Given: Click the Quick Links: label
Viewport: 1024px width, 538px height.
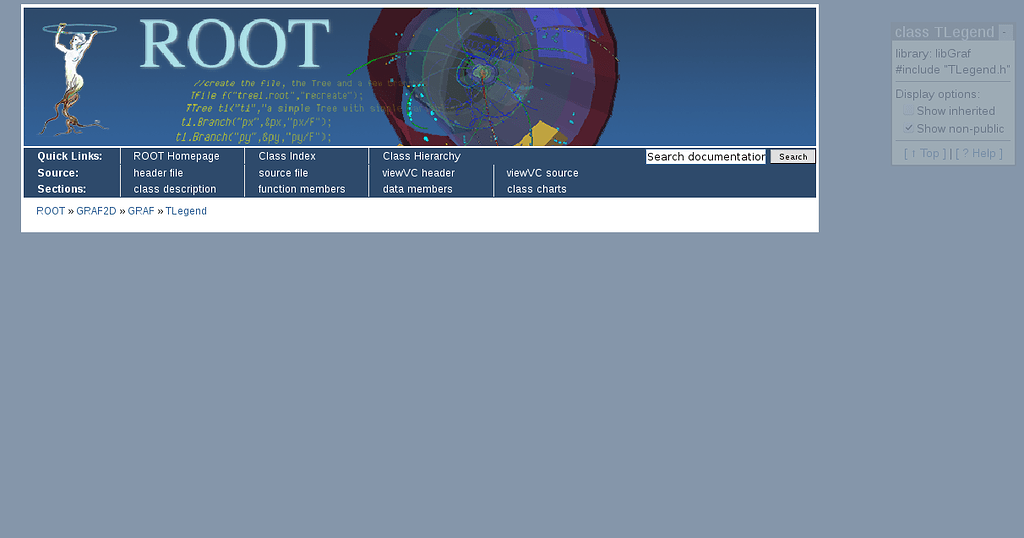Looking at the screenshot, I should tap(70, 156).
